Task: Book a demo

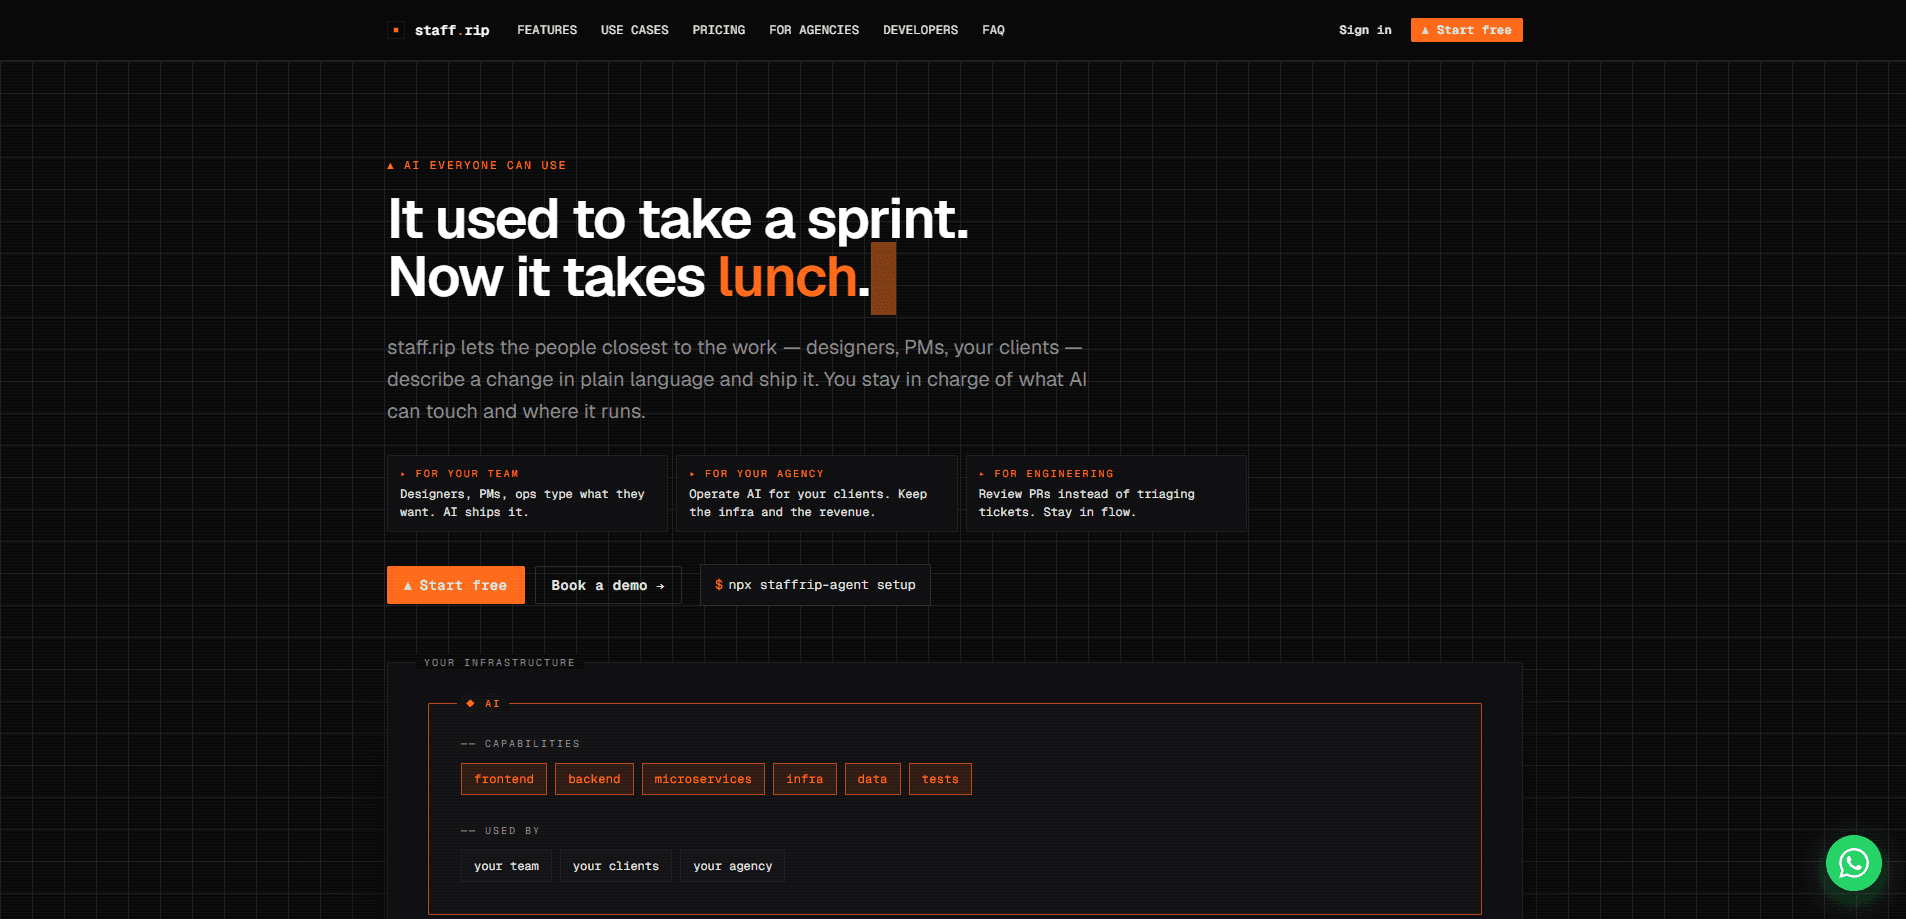Action: click(x=608, y=585)
